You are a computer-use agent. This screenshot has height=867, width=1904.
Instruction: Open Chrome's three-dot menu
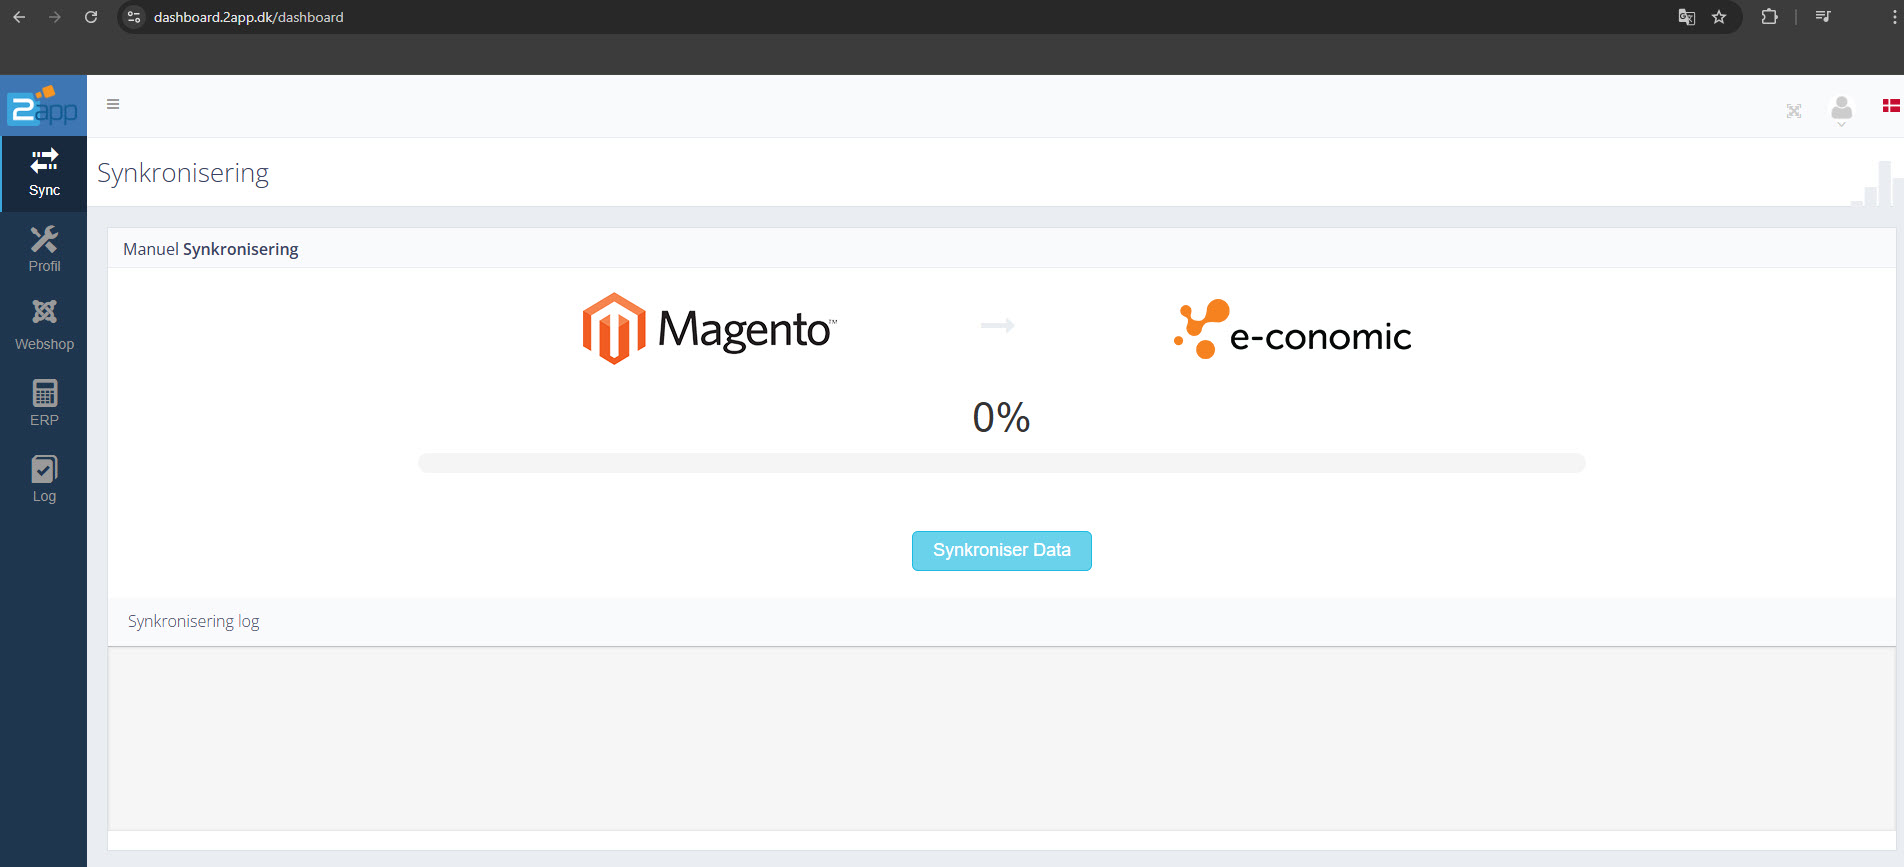(x=1894, y=17)
